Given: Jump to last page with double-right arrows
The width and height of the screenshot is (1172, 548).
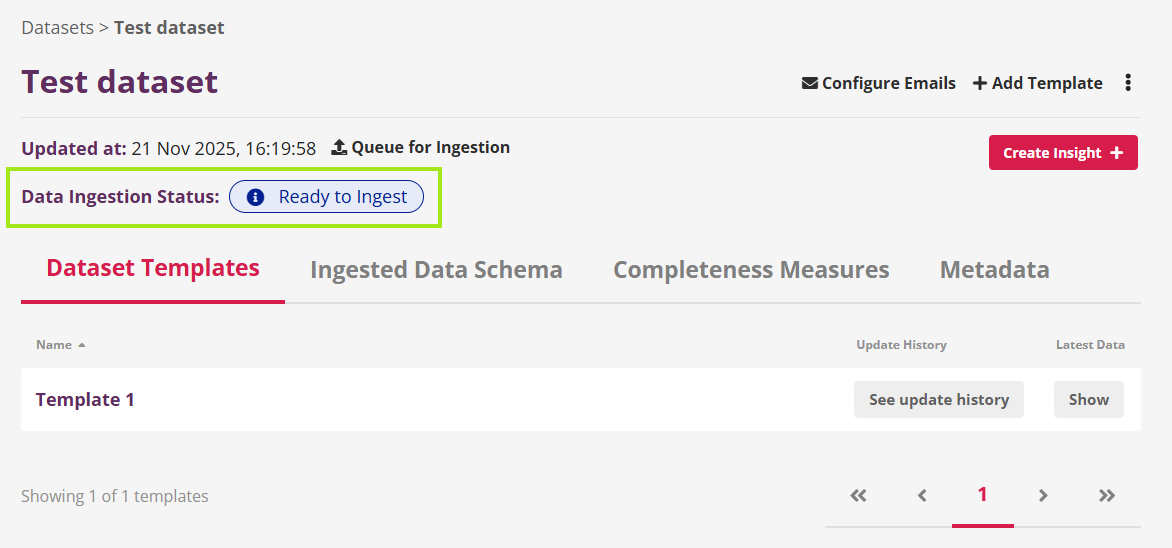Looking at the screenshot, I should (x=1106, y=495).
